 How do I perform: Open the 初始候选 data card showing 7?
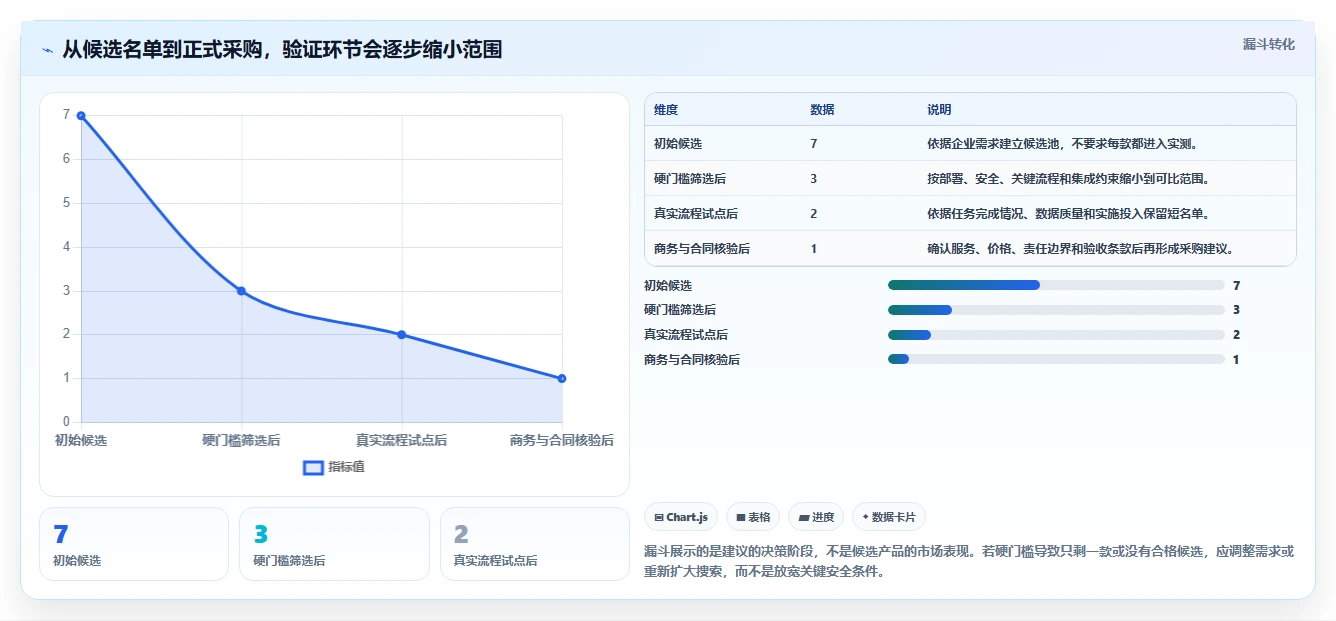[x=134, y=544]
